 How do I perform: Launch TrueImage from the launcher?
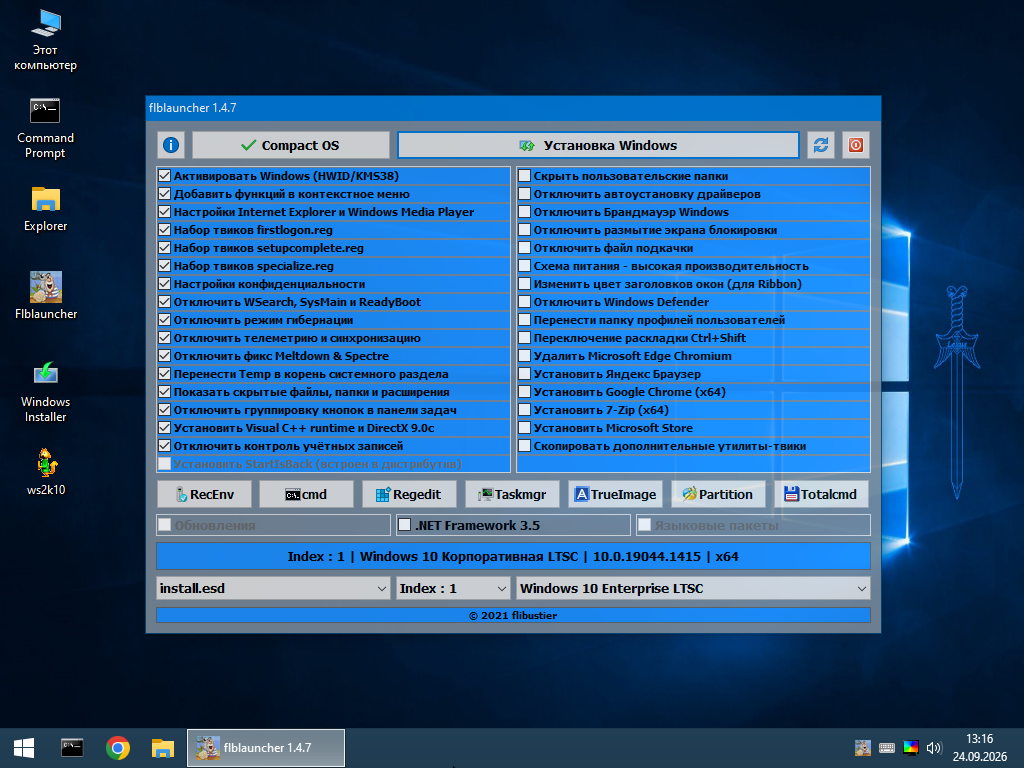[x=615, y=494]
